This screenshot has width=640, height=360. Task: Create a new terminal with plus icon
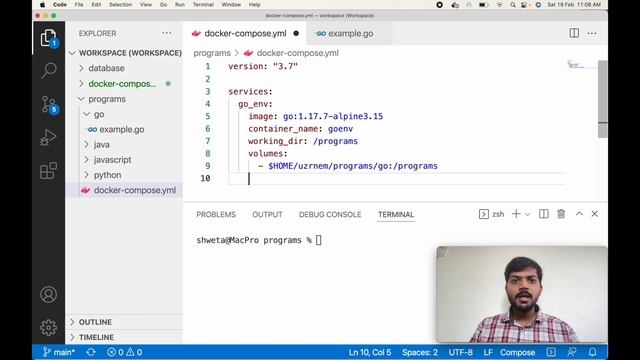pos(516,214)
